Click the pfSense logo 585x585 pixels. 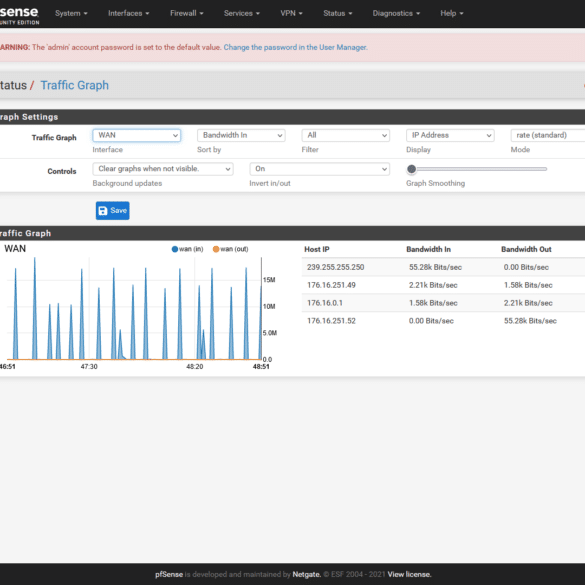[19, 15]
